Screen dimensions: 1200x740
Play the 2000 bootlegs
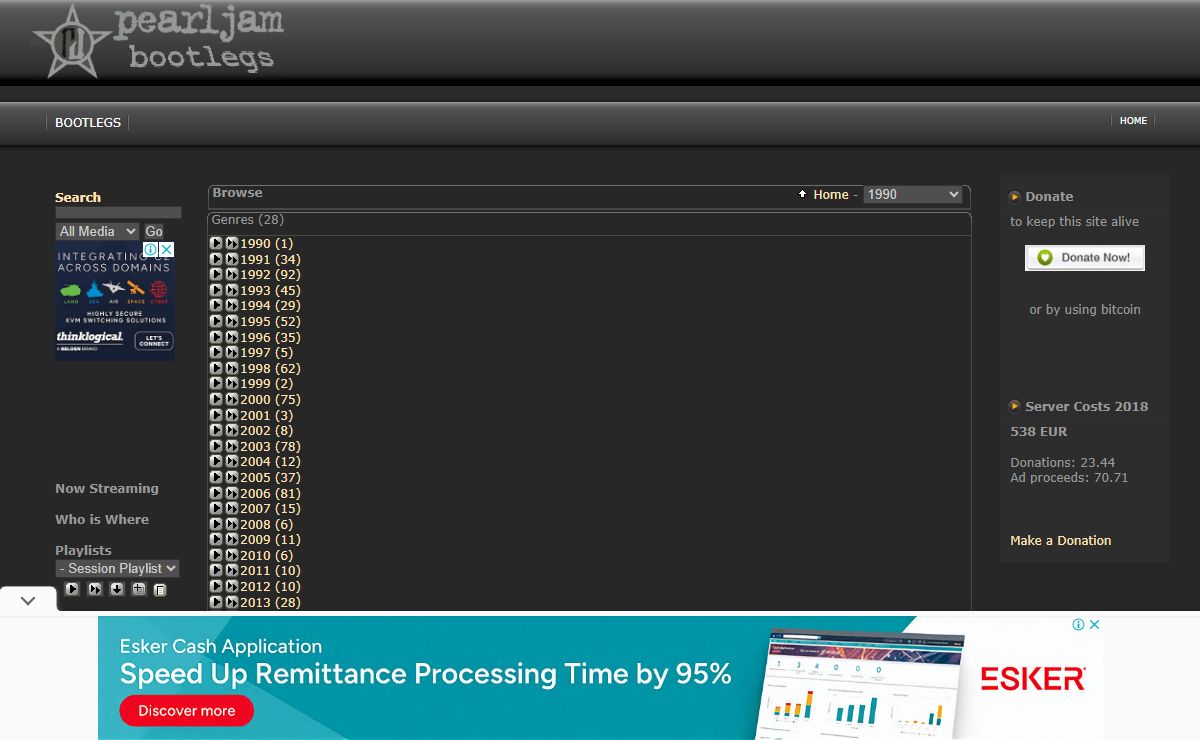(x=216, y=399)
